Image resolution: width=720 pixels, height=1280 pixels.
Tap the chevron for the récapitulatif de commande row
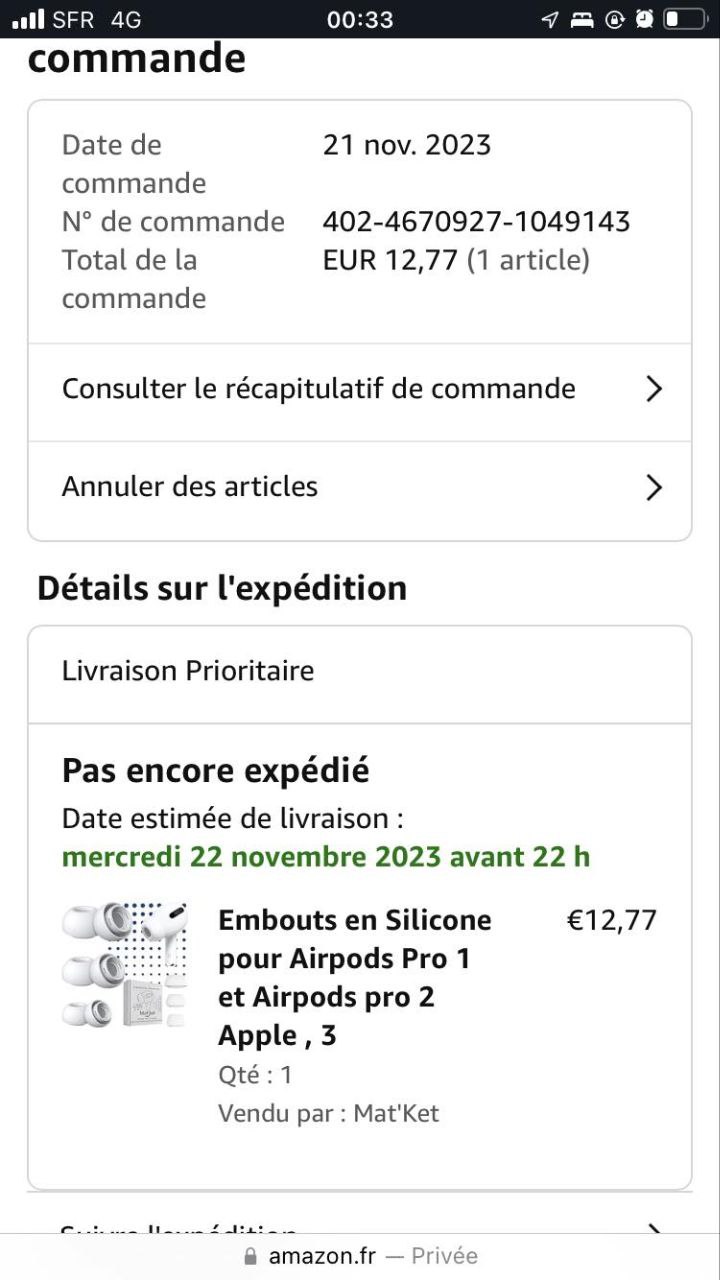(x=654, y=389)
